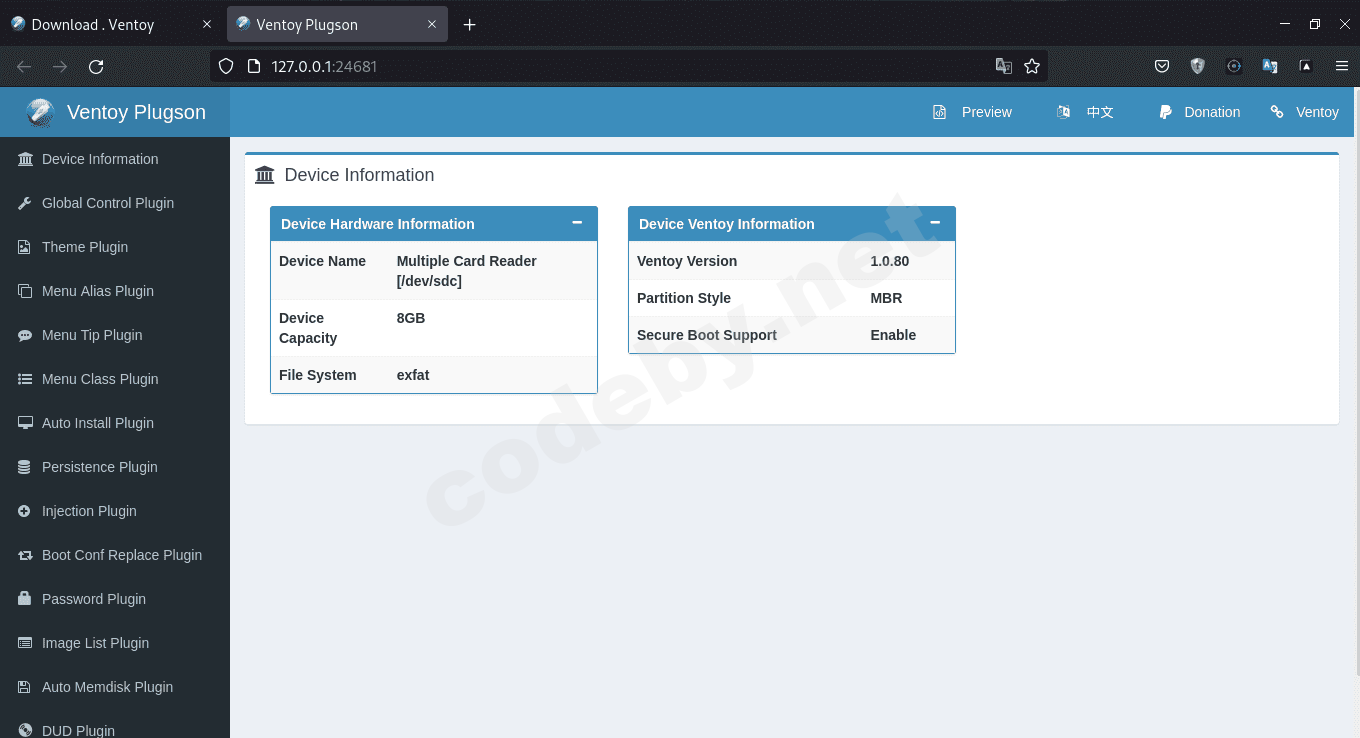The width and height of the screenshot is (1360, 738).
Task: Select the Secure Boot Support value "Enable"
Action: pyautogui.click(x=893, y=335)
